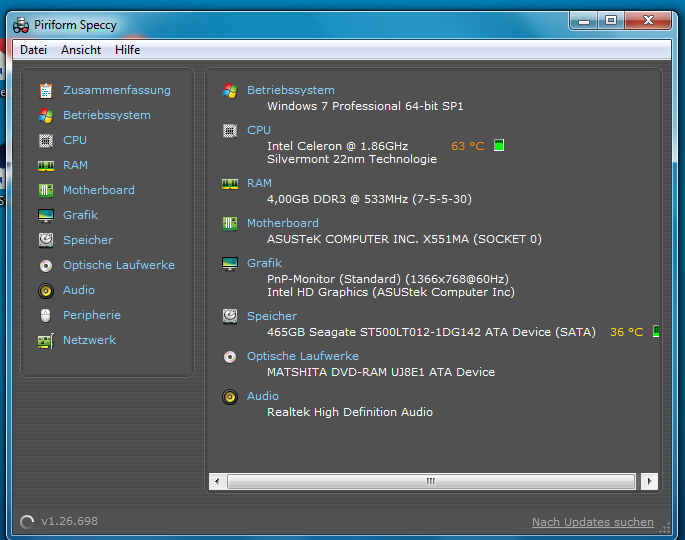Open the Datei menu
This screenshot has height=540, width=685.
coord(33,50)
